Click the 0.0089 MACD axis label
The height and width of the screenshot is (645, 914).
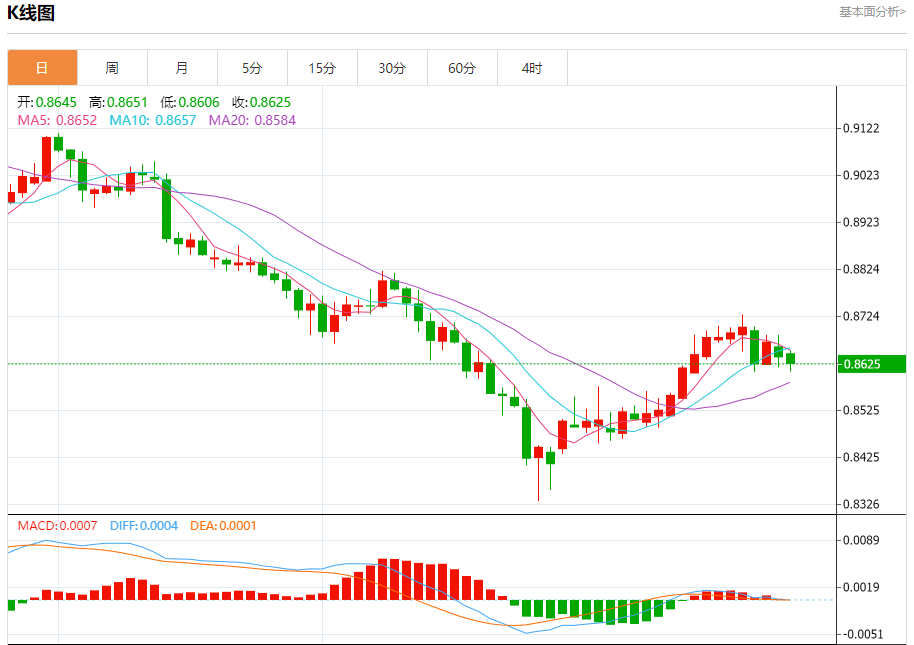coord(861,540)
